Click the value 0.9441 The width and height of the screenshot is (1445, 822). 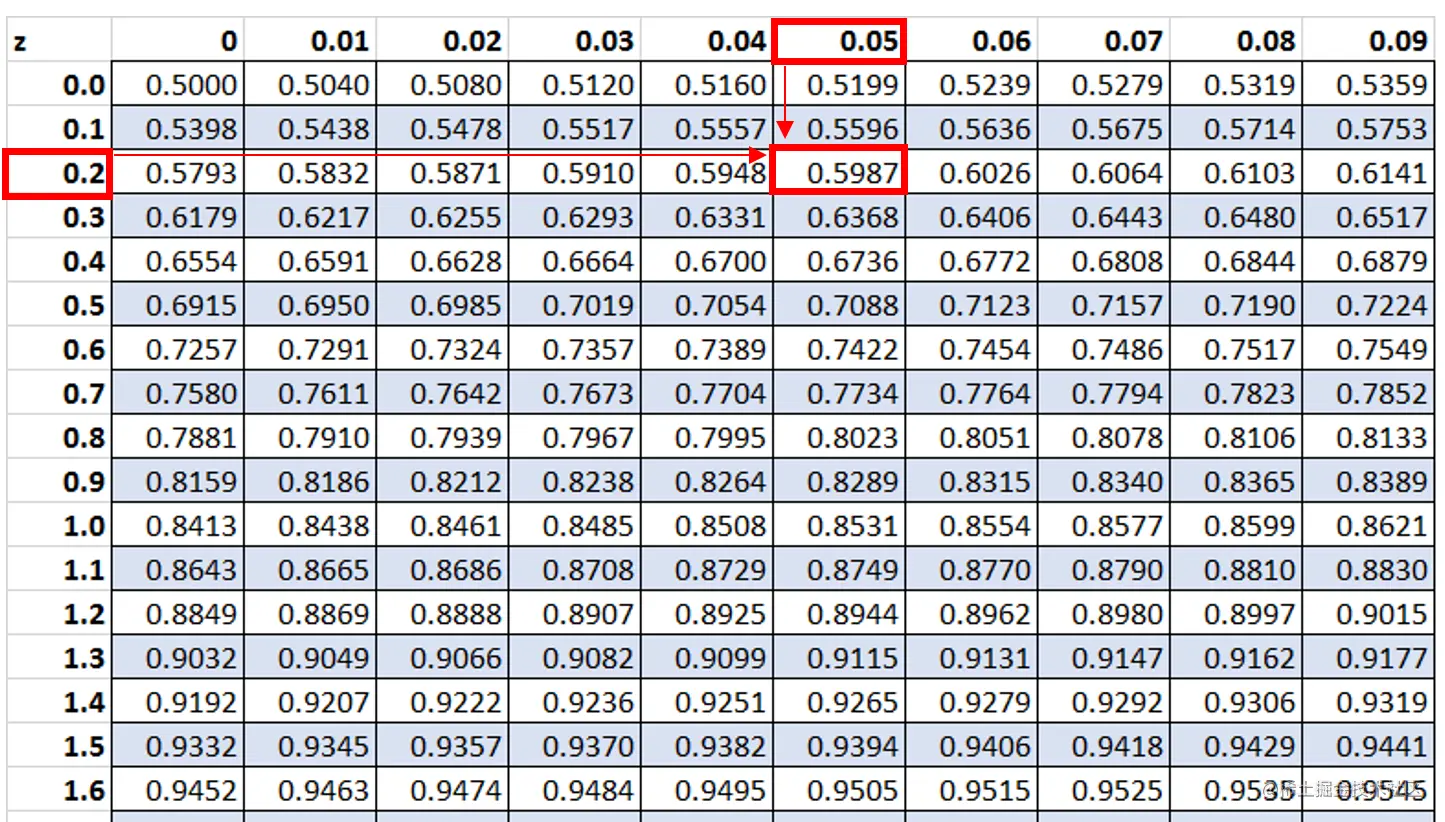pyautogui.click(x=1370, y=744)
